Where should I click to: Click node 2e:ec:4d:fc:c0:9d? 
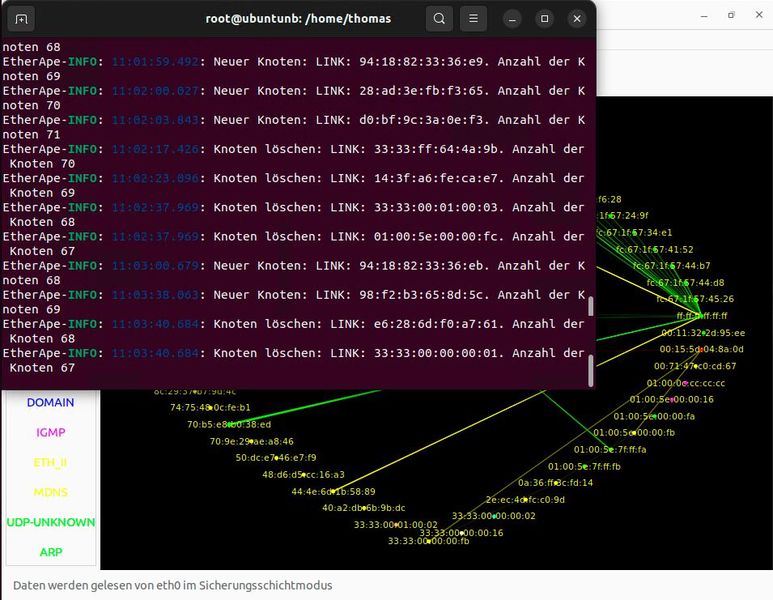click(x=525, y=499)
